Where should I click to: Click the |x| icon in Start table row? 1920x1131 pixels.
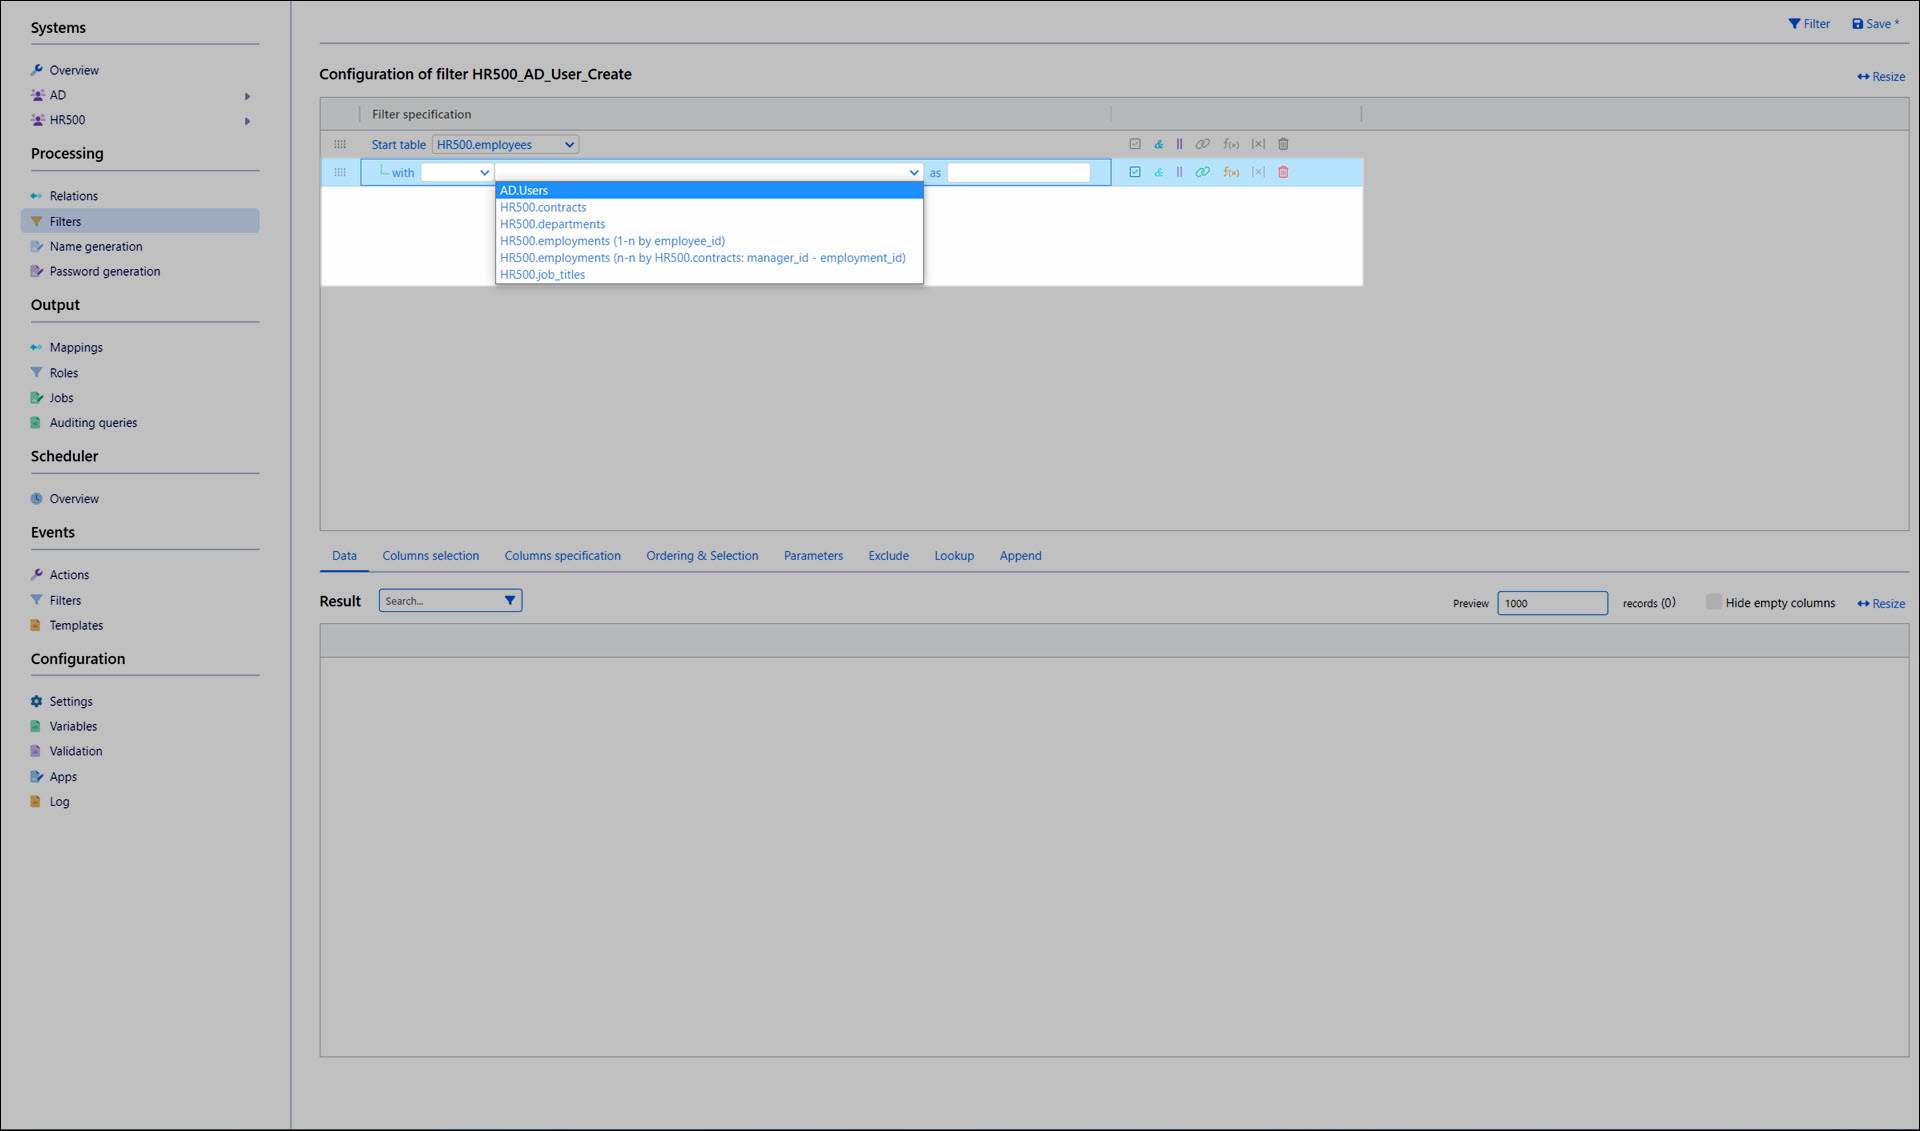point(1258,144)
